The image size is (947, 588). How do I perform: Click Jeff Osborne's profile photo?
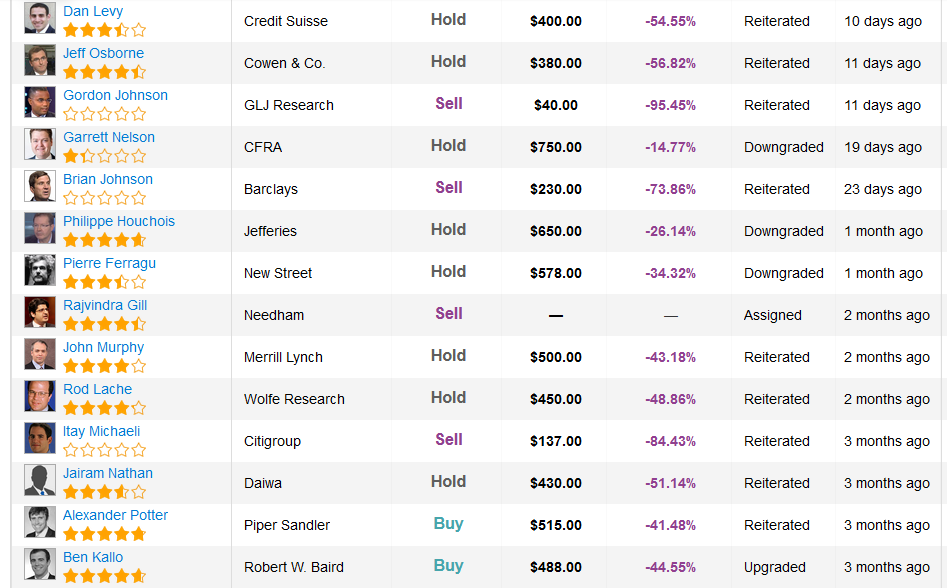point(40,60)
